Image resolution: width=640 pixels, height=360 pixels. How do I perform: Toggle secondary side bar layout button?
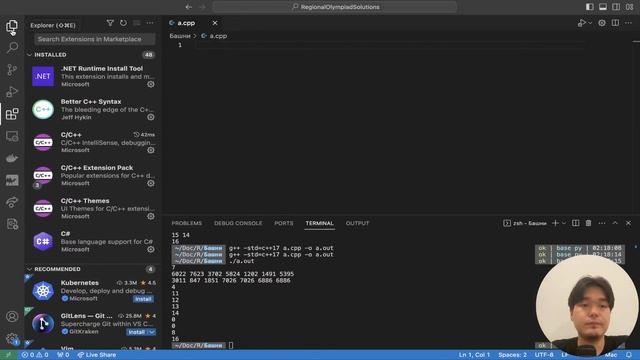616,7
